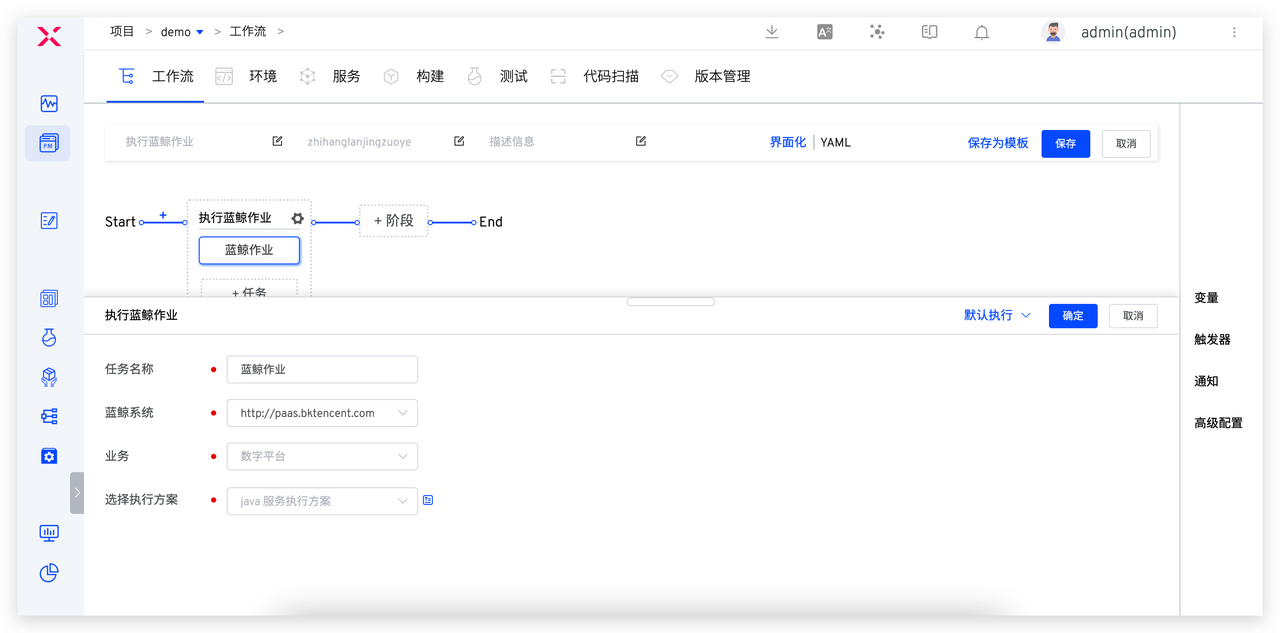This screenshot has width=1280, height=633.
Task: Select the 界面化 view mode
Action: [788, 142]
